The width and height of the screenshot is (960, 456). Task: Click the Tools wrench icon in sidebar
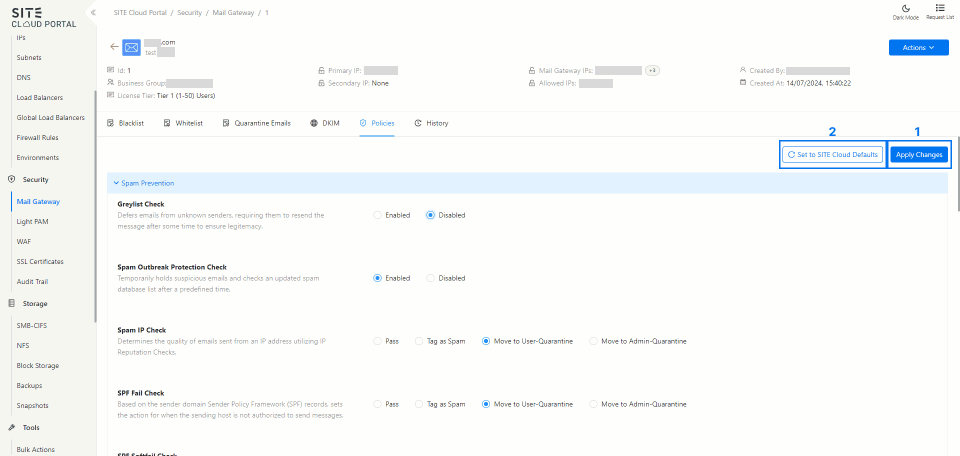[11, 427]
